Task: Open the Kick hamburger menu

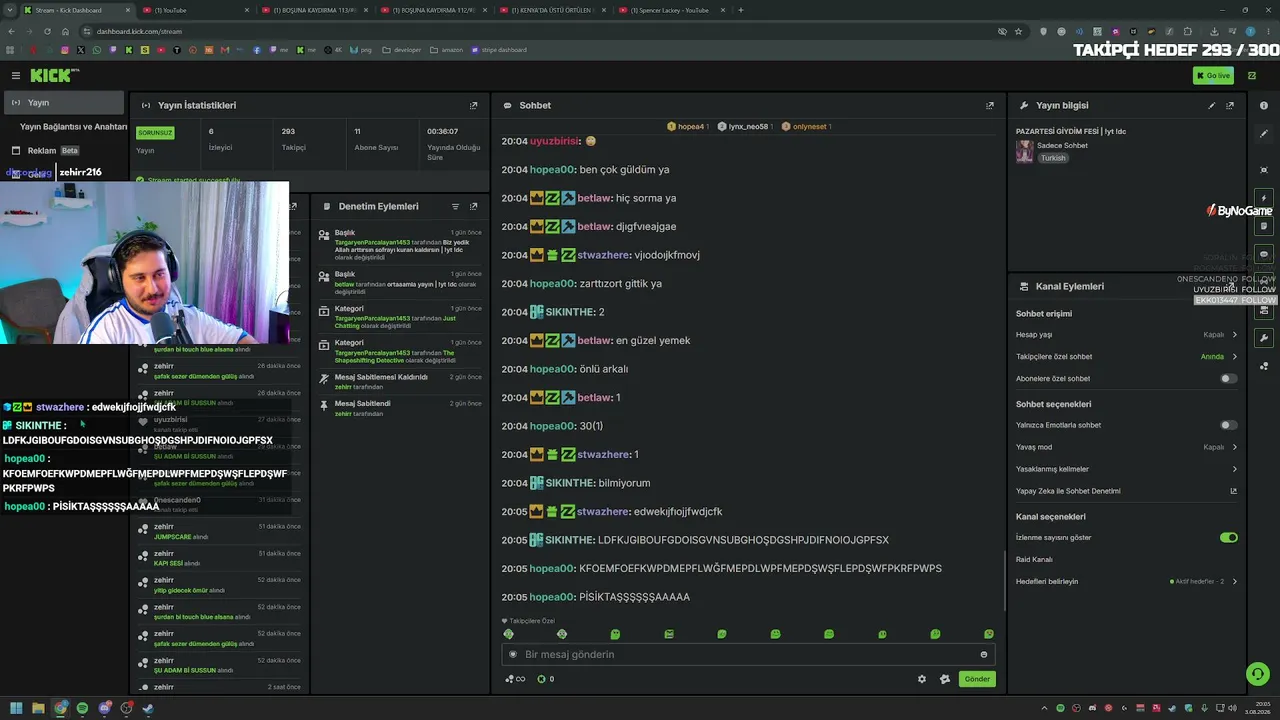Action: point(16,76)
